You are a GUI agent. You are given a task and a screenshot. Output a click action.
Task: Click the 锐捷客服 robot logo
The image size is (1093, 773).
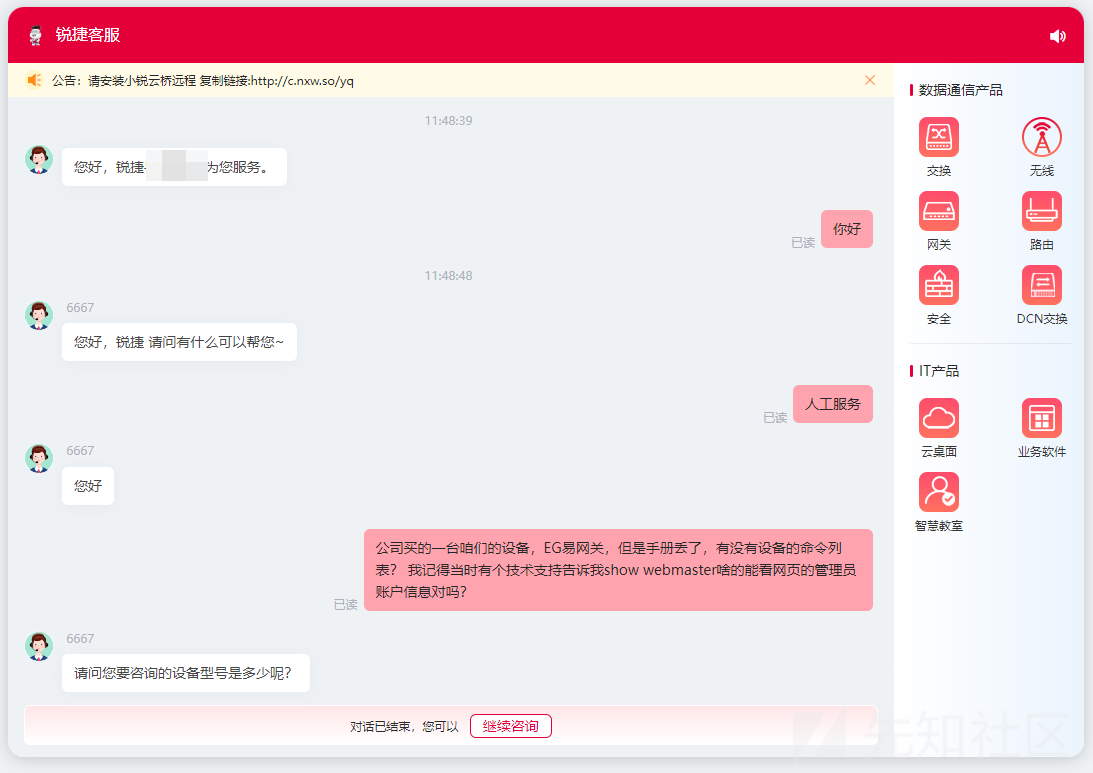click(x=36, y=35)
